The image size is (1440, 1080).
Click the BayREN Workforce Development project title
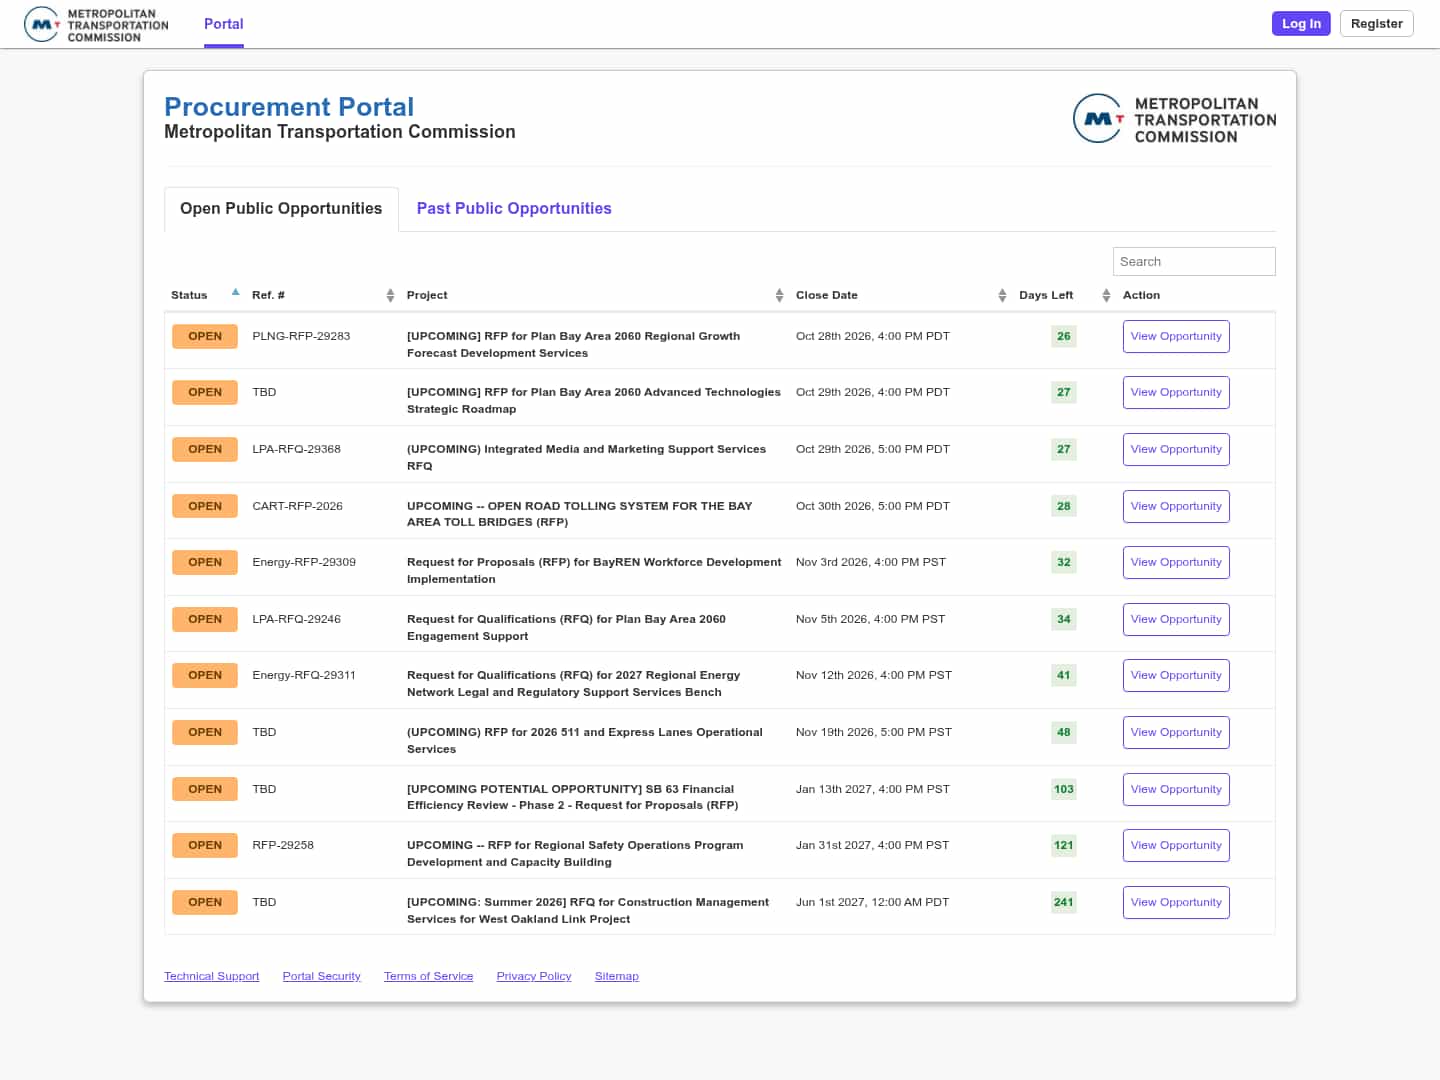click(594, 570)
